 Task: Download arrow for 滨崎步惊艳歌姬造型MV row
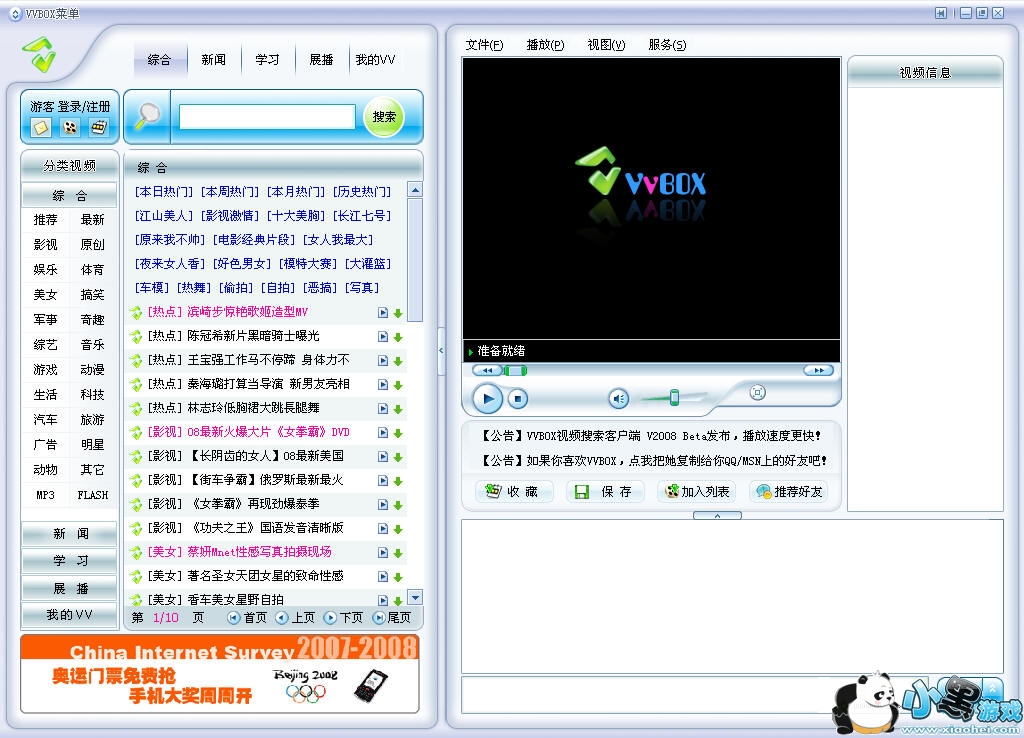398,313
